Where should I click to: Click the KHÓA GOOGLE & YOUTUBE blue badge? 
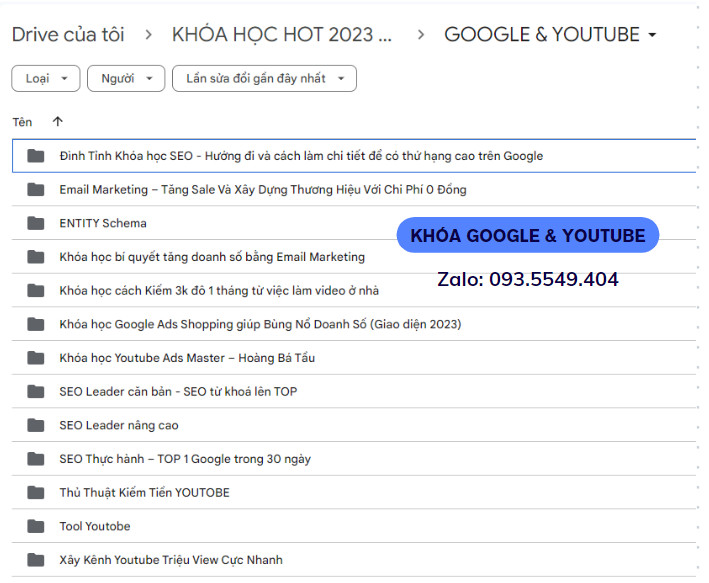(528, 236)
